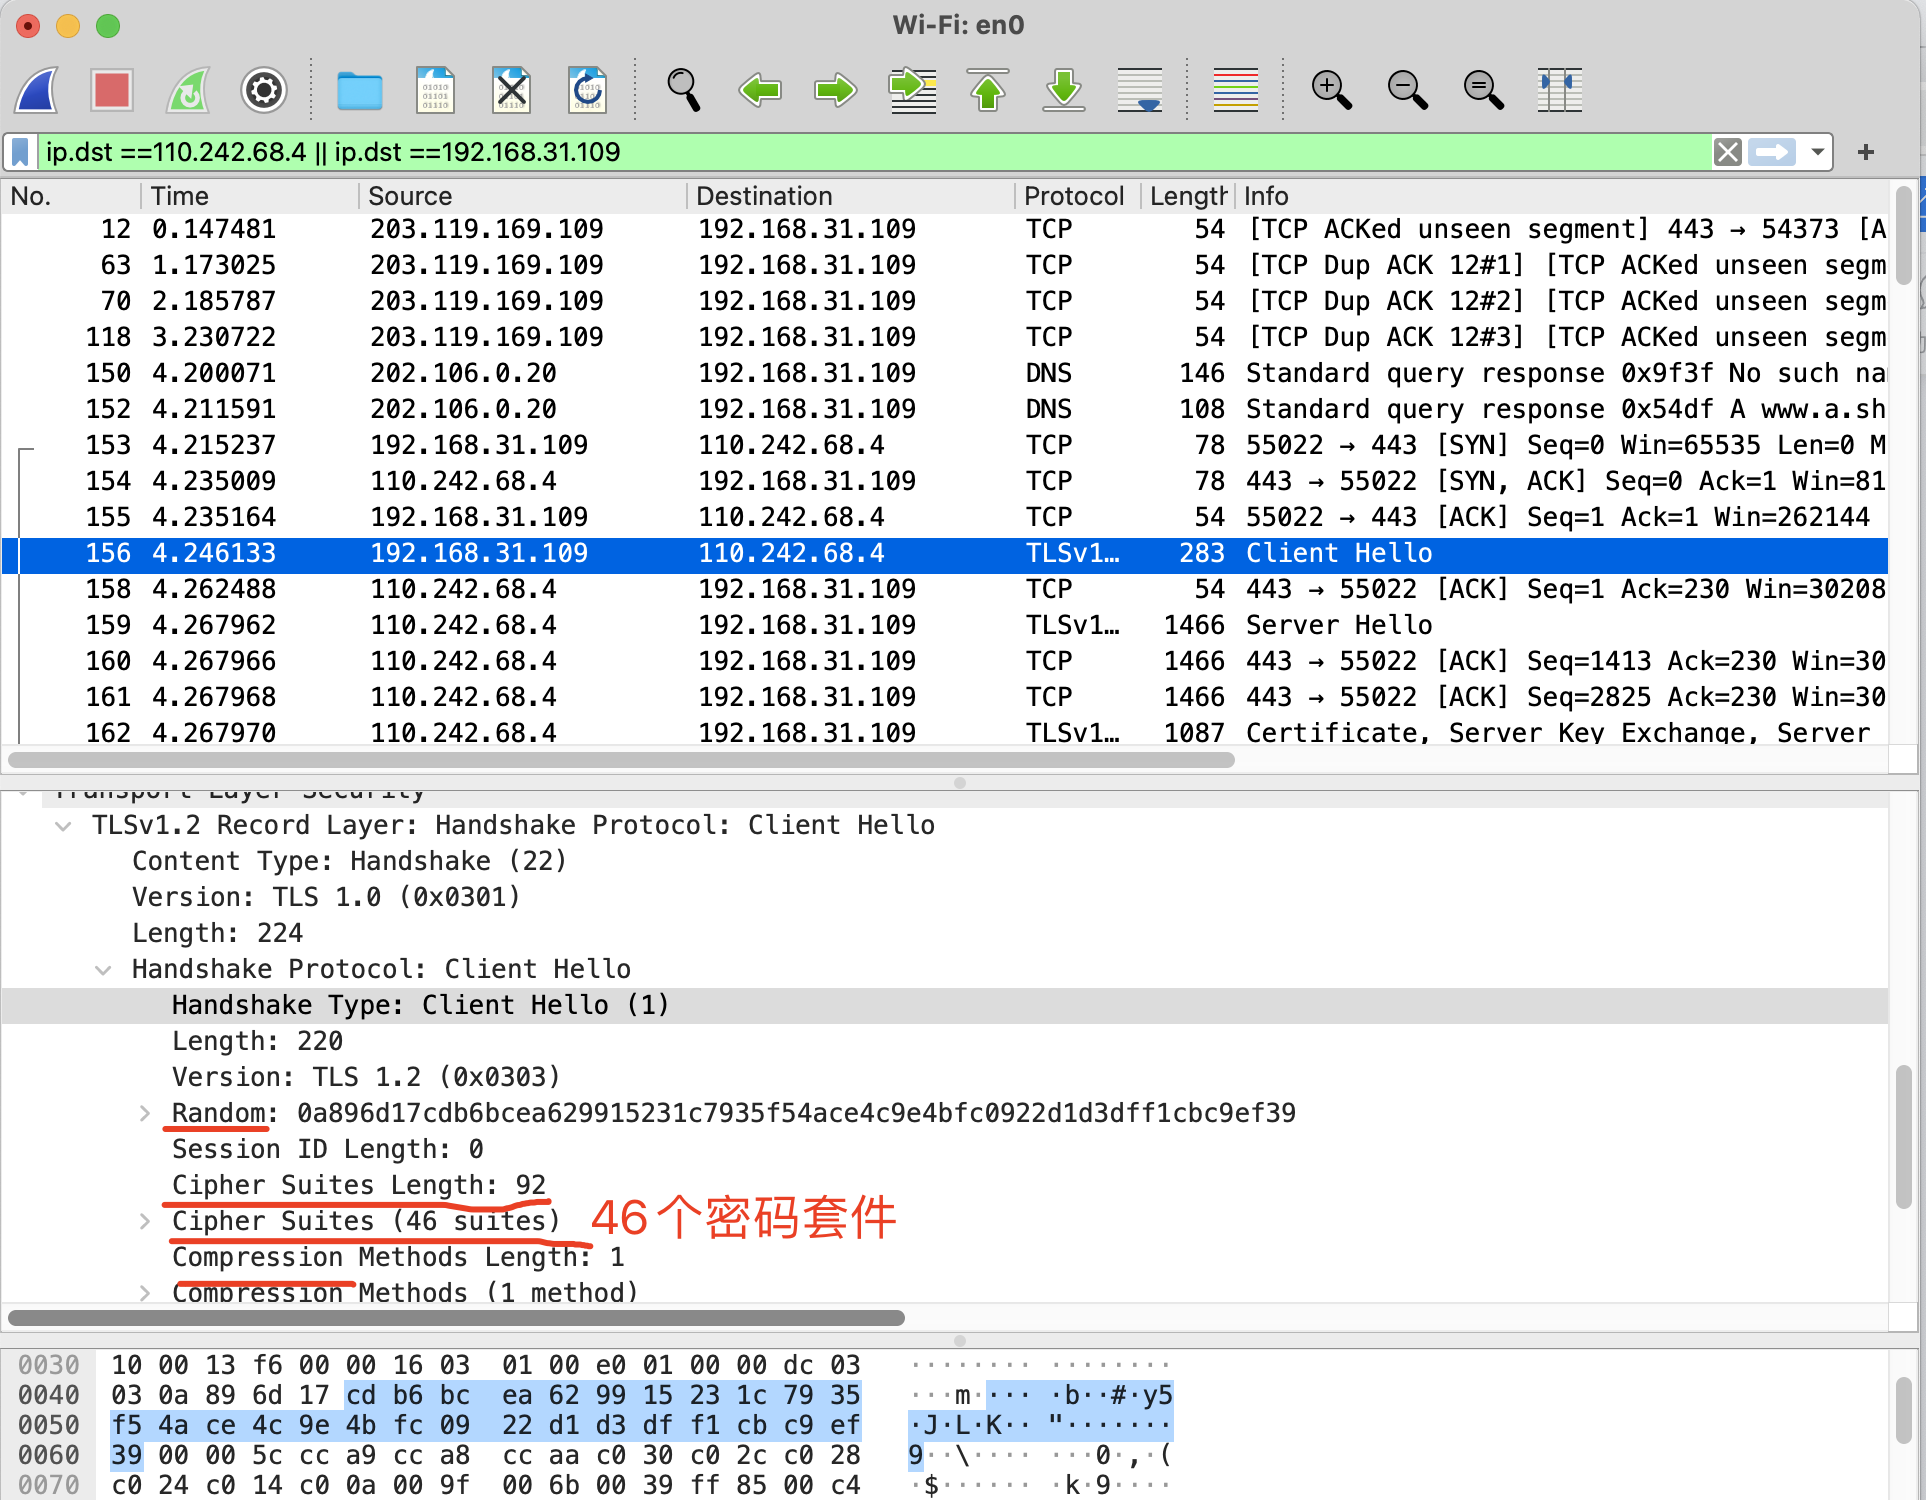Open the display filter bookmarks
This screenshot has width=1926, height=1500.
click(x=18, y=152)
